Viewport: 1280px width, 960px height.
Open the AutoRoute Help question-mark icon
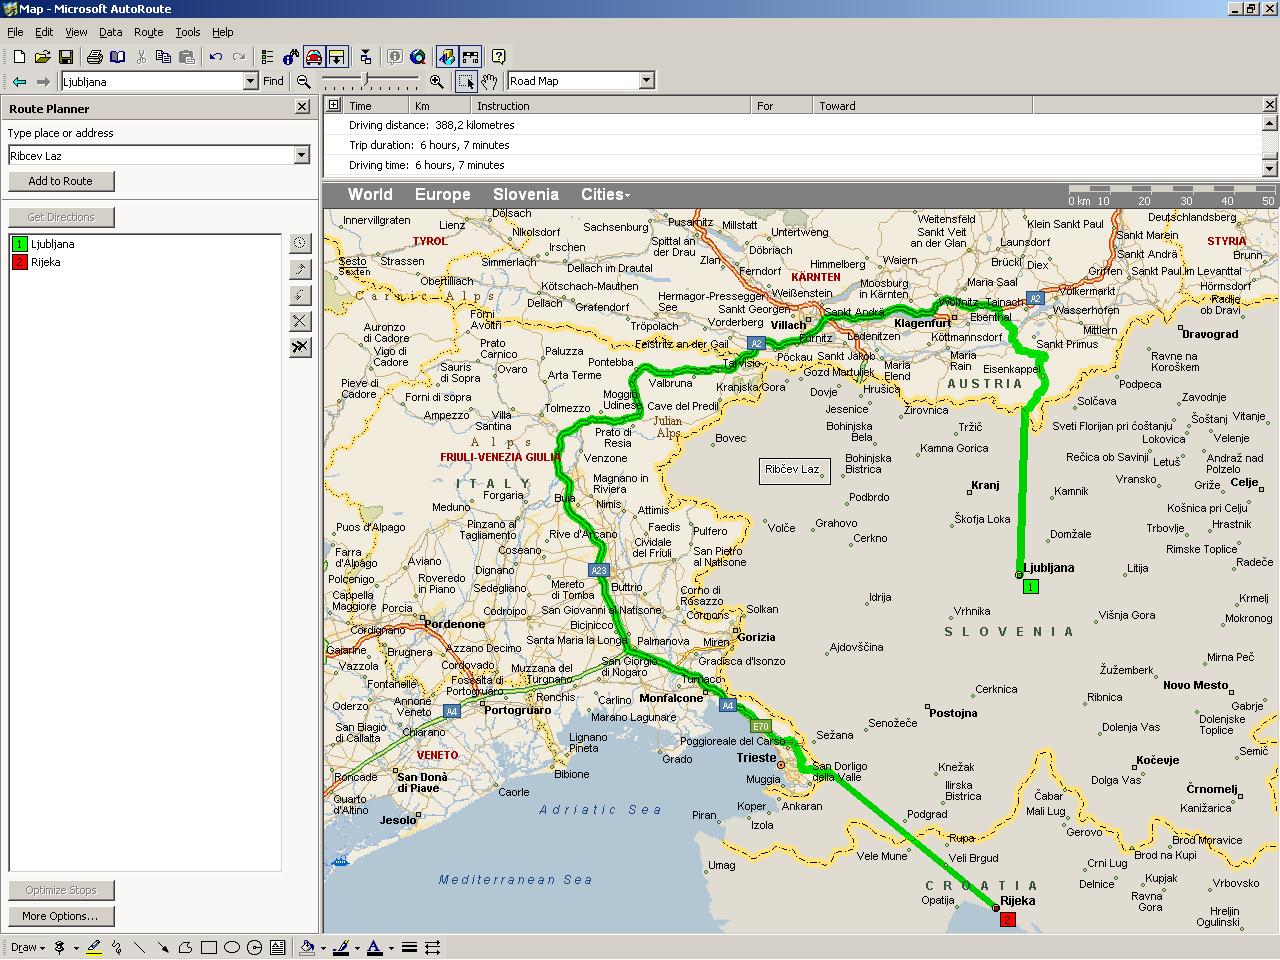[498, 57]
